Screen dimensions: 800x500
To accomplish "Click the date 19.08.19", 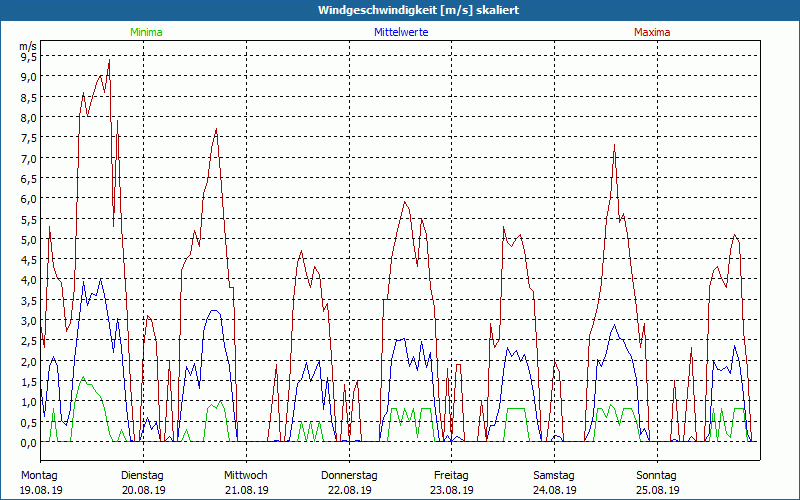I will click(x=41, y=490).
